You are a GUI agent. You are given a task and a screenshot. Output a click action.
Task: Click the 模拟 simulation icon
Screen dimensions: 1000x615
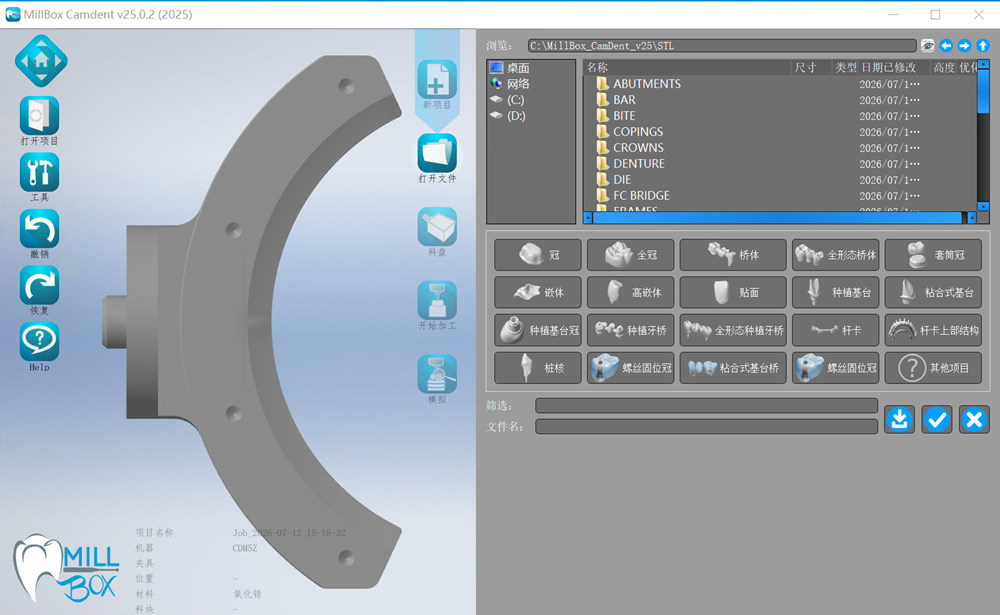[437, 374]
